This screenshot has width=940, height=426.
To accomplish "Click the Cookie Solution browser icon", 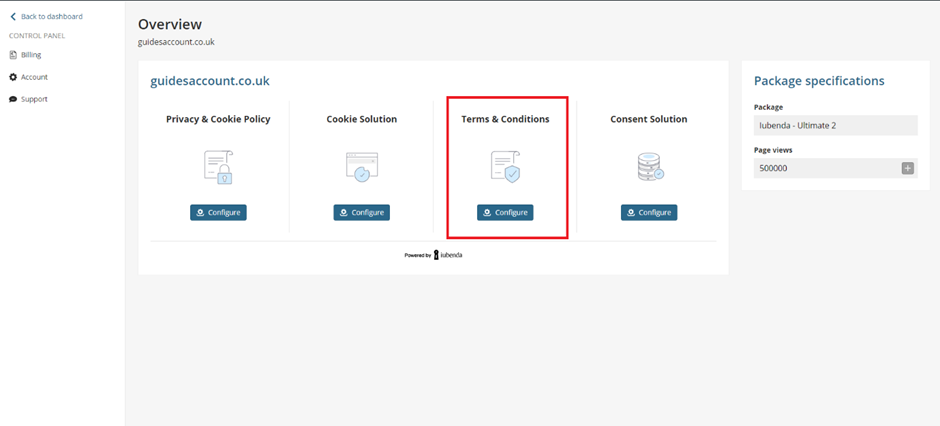I will pyautogui.click(x=361, y=167).
